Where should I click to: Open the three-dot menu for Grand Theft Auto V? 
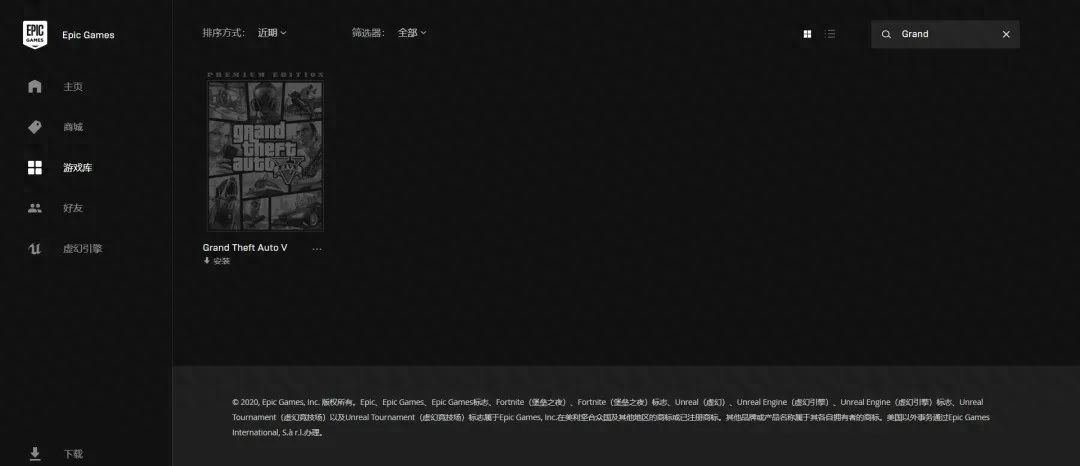pos(317,248)
